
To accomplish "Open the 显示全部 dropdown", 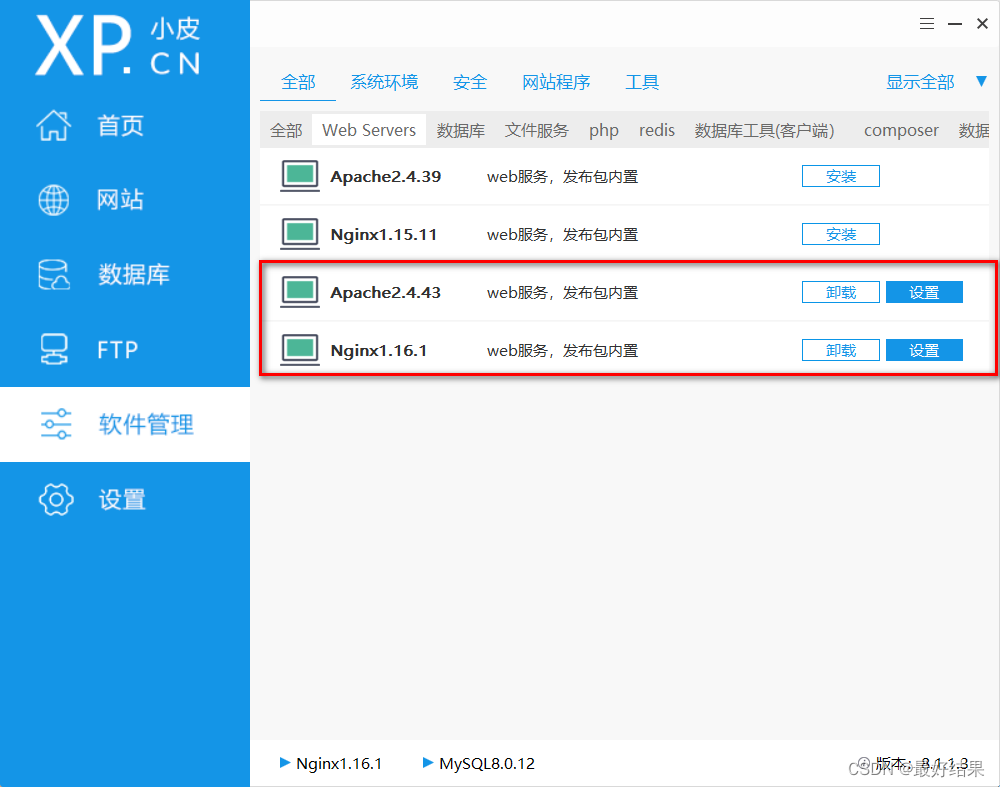I will point(920,82).
